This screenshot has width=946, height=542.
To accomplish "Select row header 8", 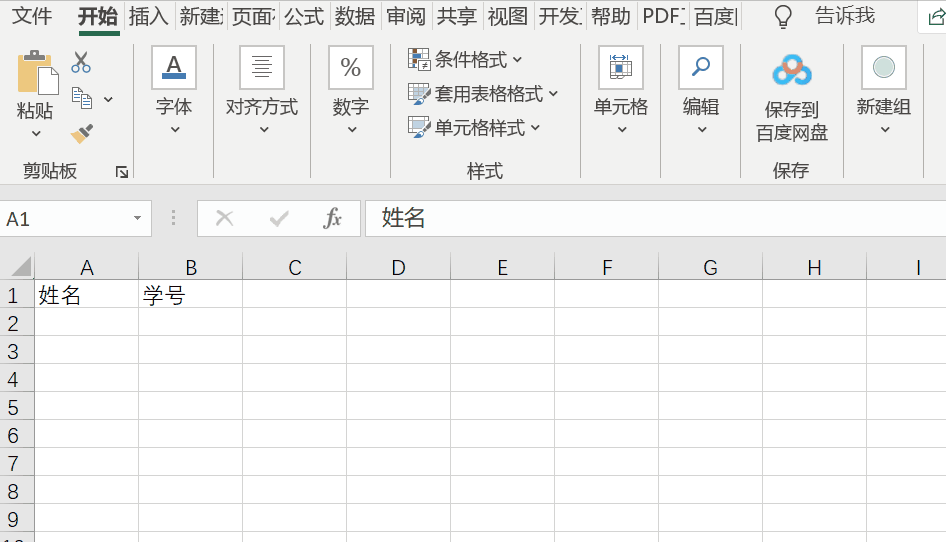I will tap(17, 491).
